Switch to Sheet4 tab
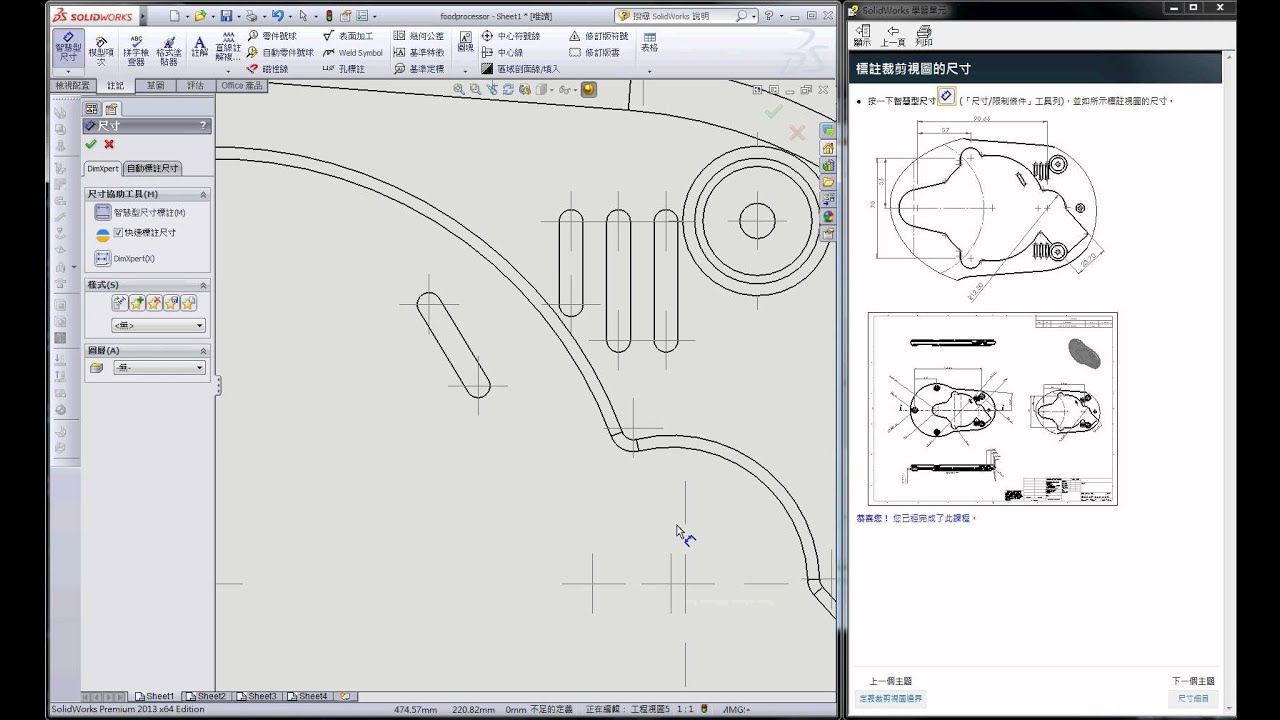Image resolution: width=1280 pixels, height=720 pixels. 311,696
